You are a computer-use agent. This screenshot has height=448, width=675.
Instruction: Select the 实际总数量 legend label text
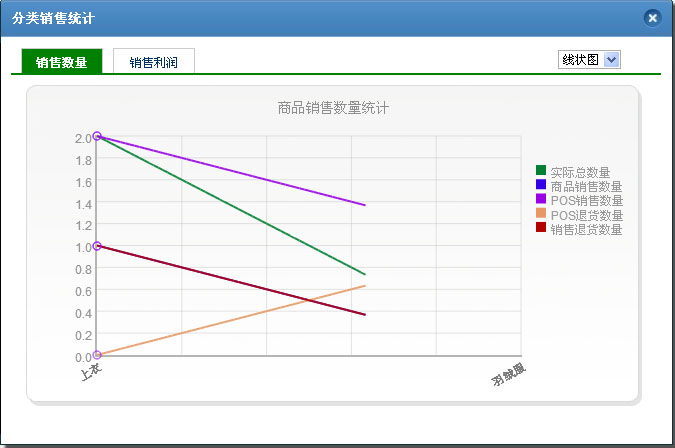[x=580, y=172]
